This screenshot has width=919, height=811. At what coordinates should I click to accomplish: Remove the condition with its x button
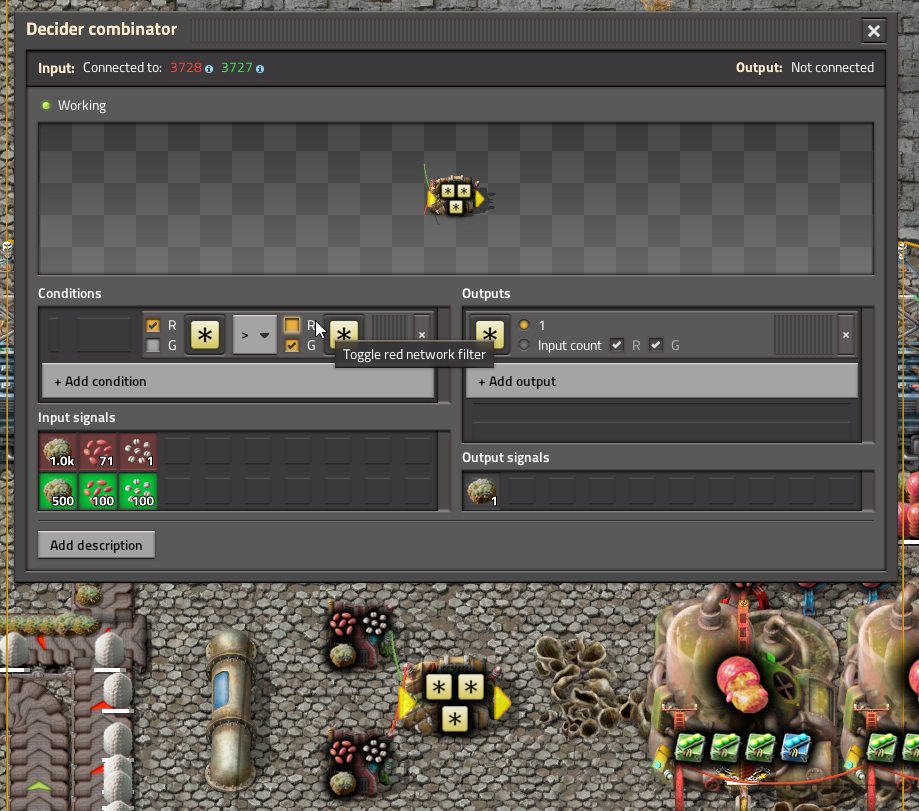pyautogui.click(x=422, y=335)
